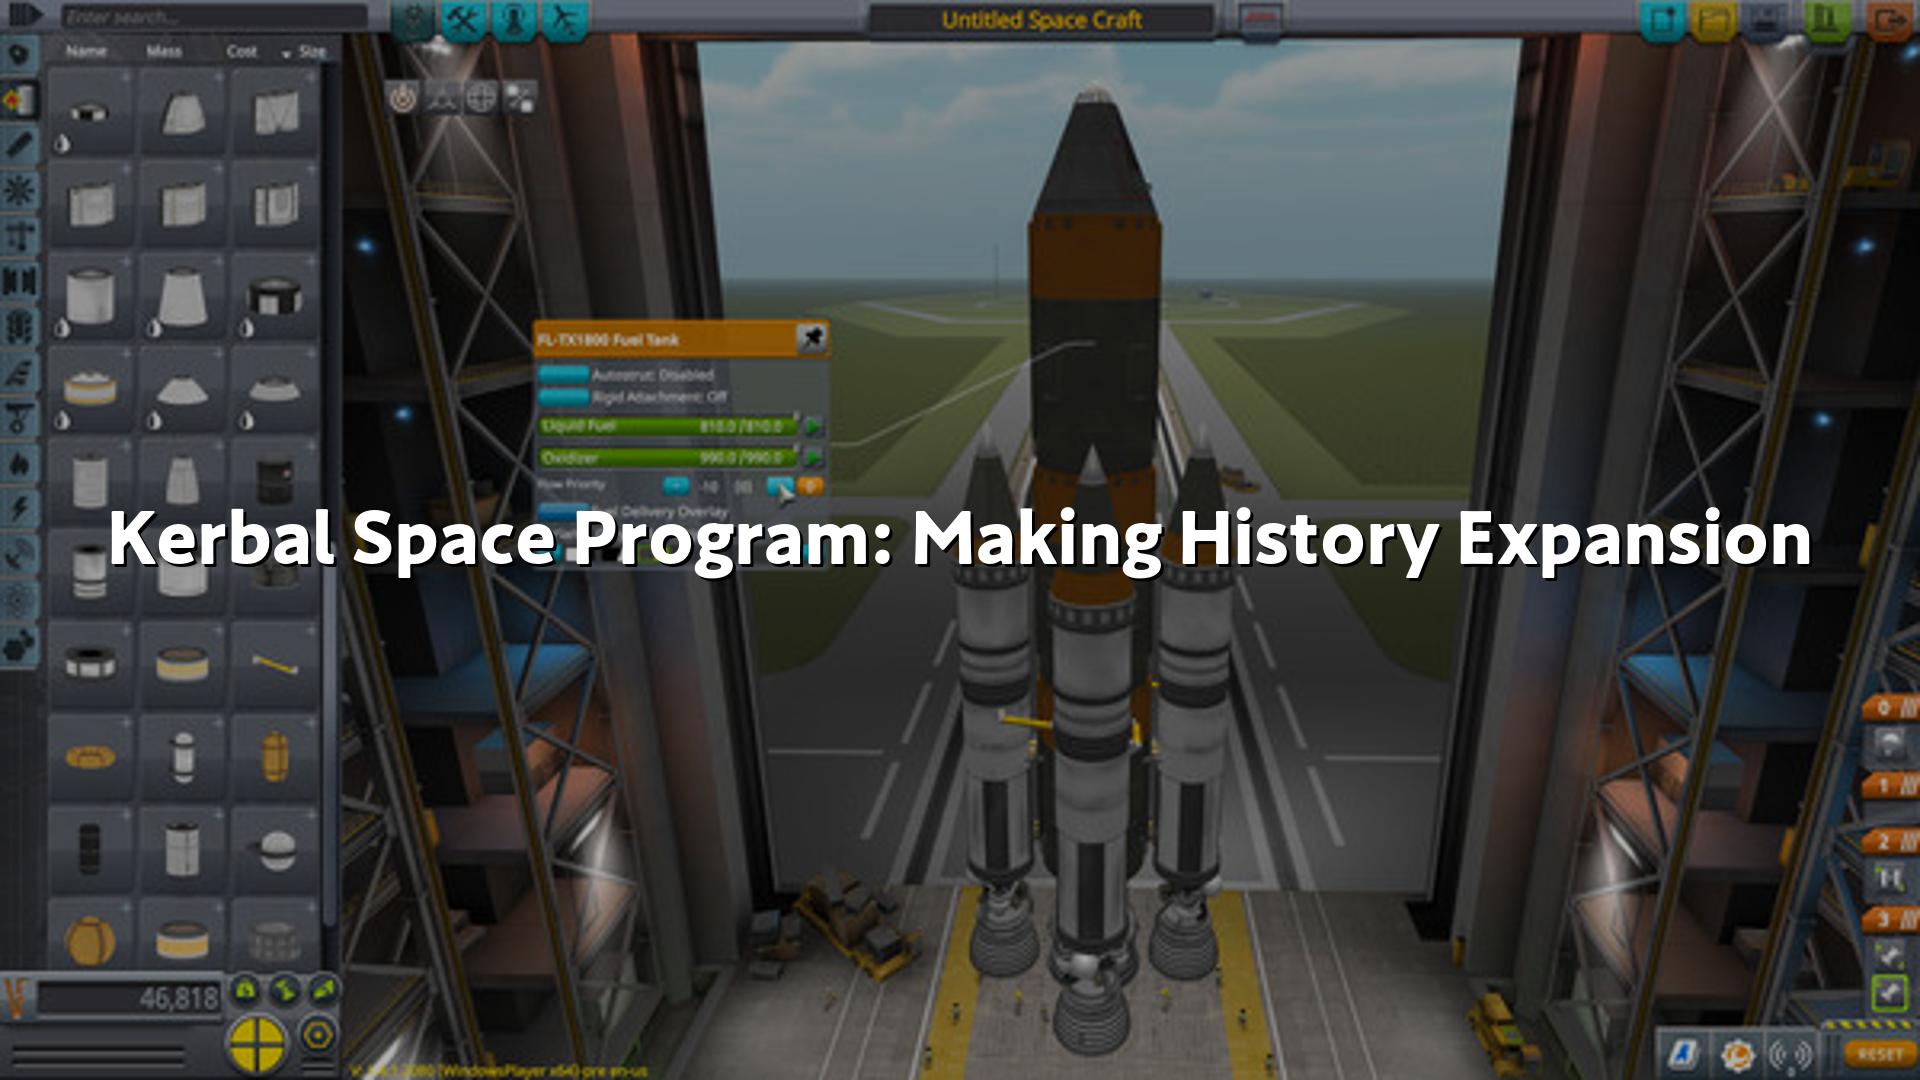The image size is (1920, 1080).
Task: Sort parts by Cost
Action: [242, 51]
